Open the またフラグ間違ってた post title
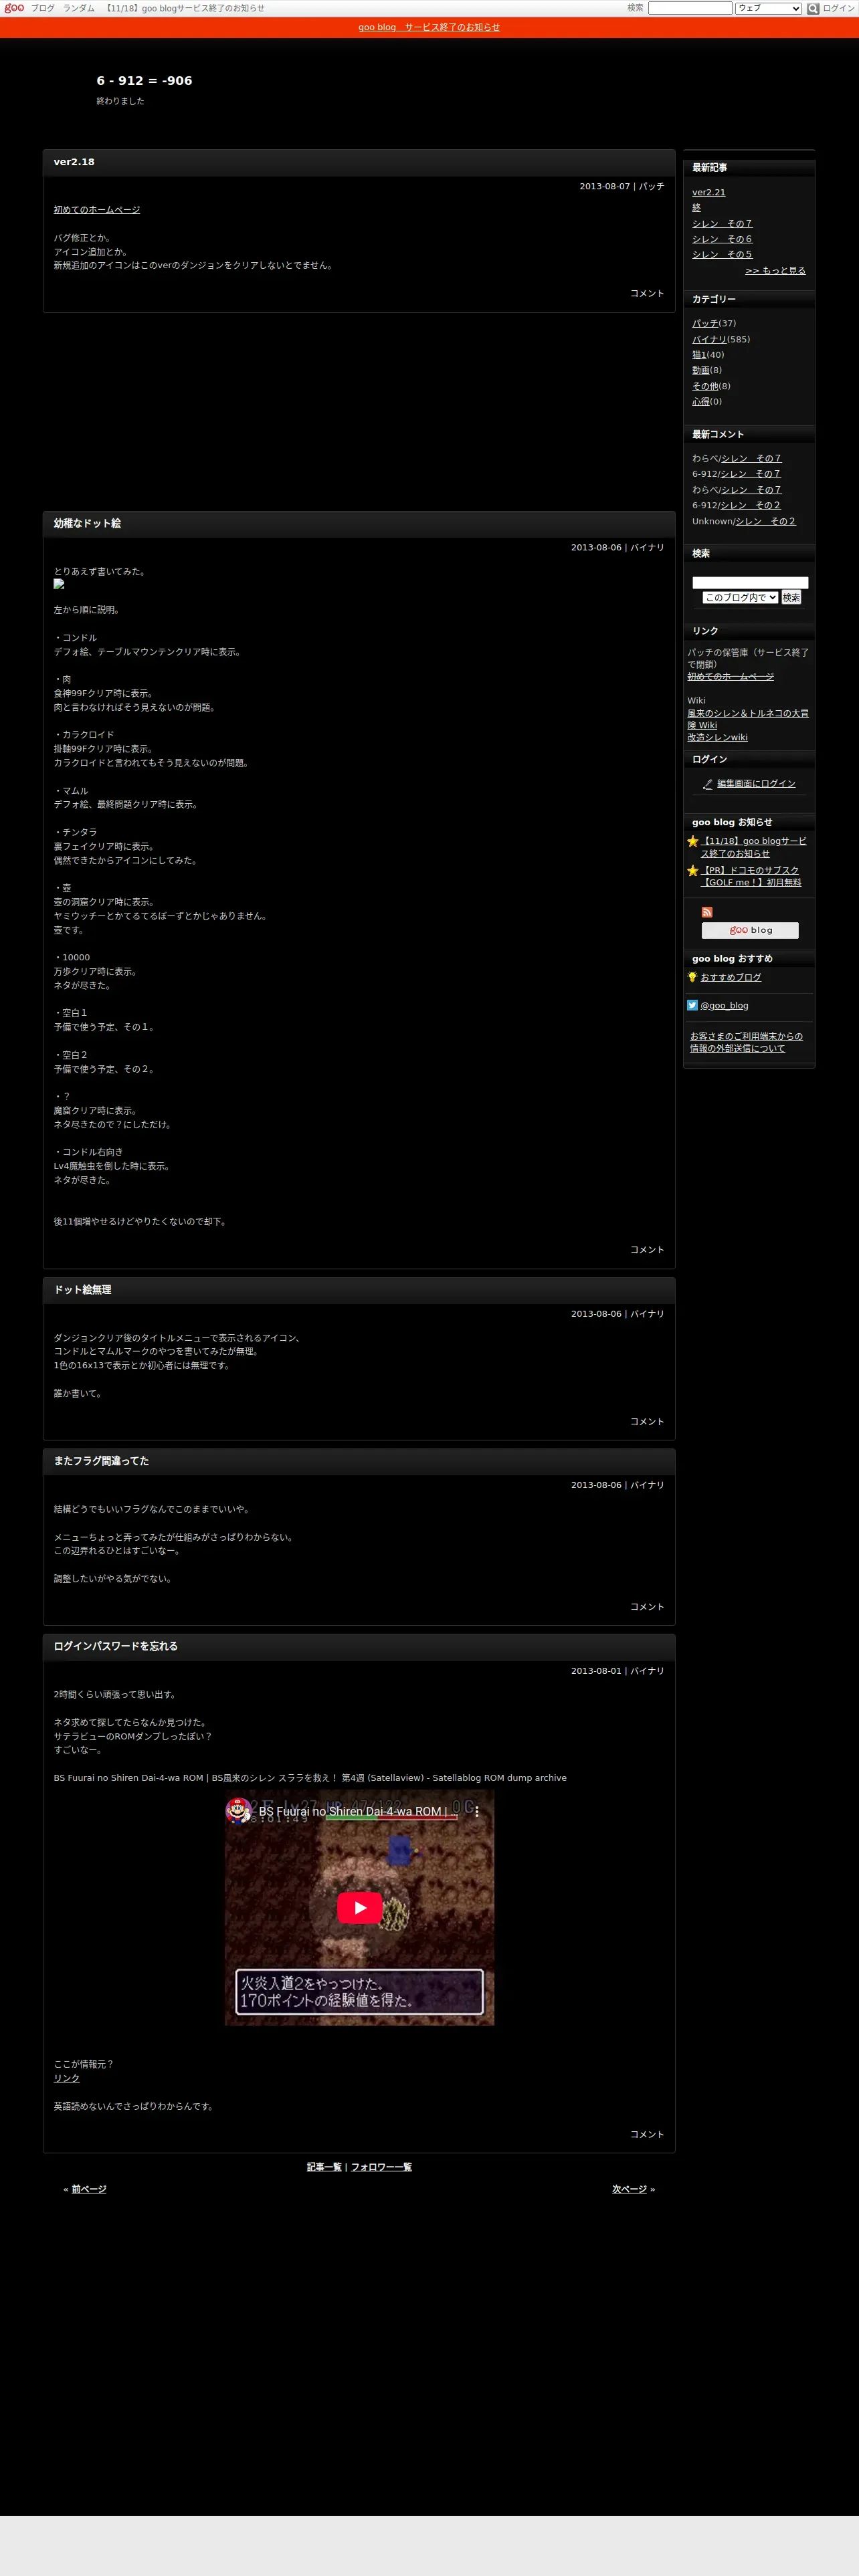Image resolution: width=859 pixels, height=2576 pixels. coord(101,1461)
